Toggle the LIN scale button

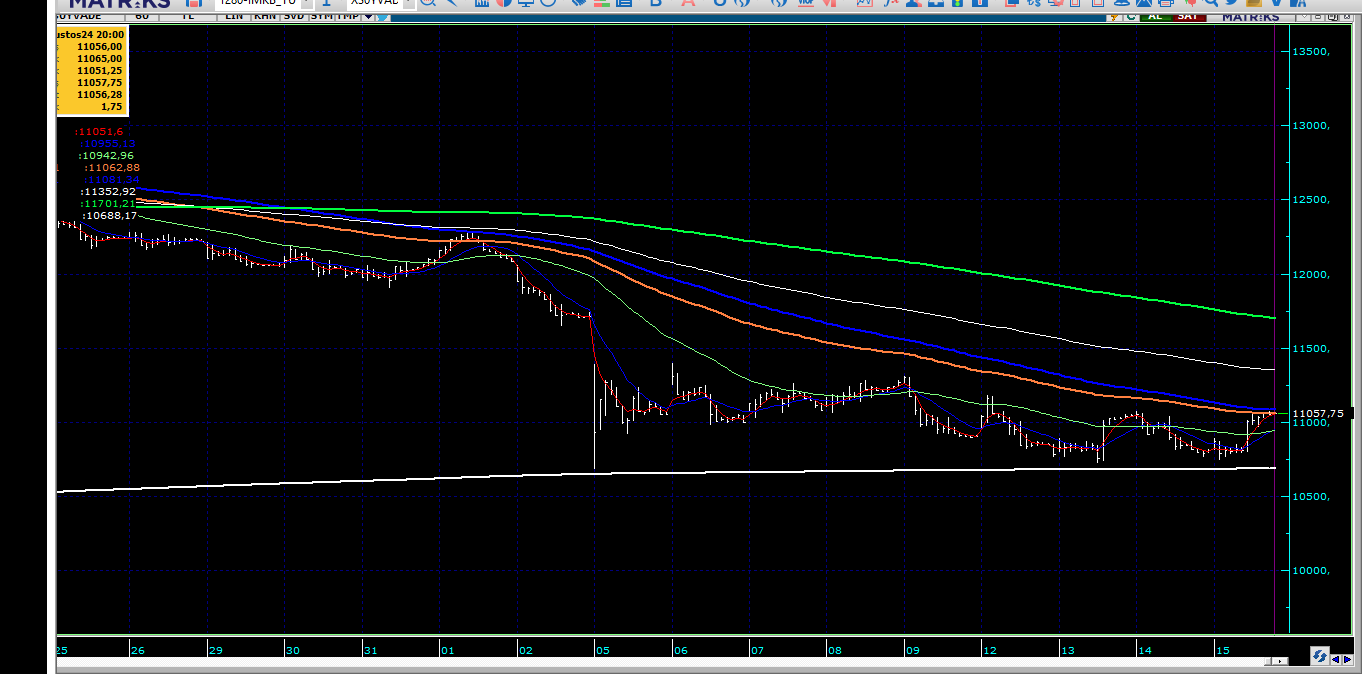(x=234, y=16)
